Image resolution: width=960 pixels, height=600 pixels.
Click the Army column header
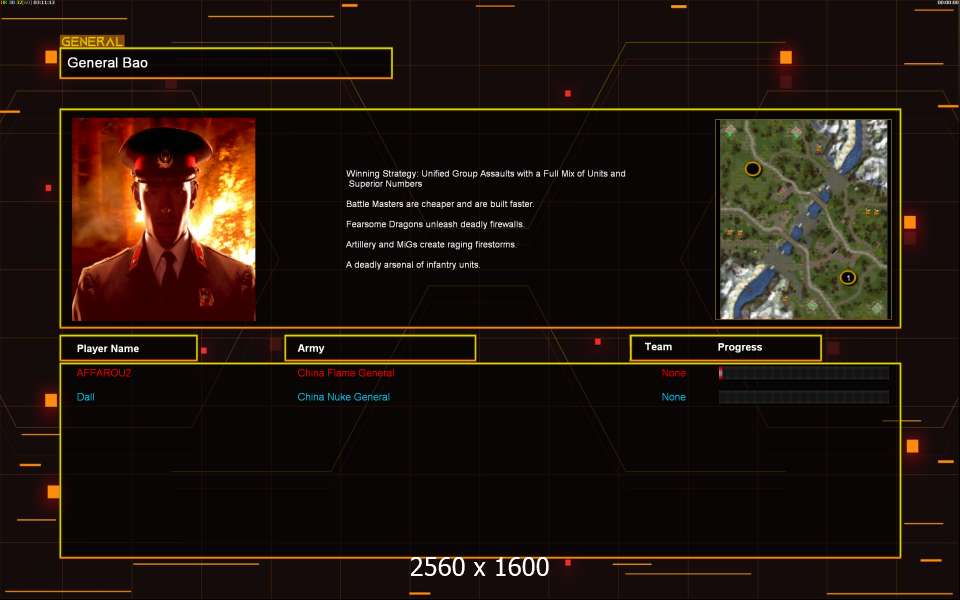coord(379,348)
